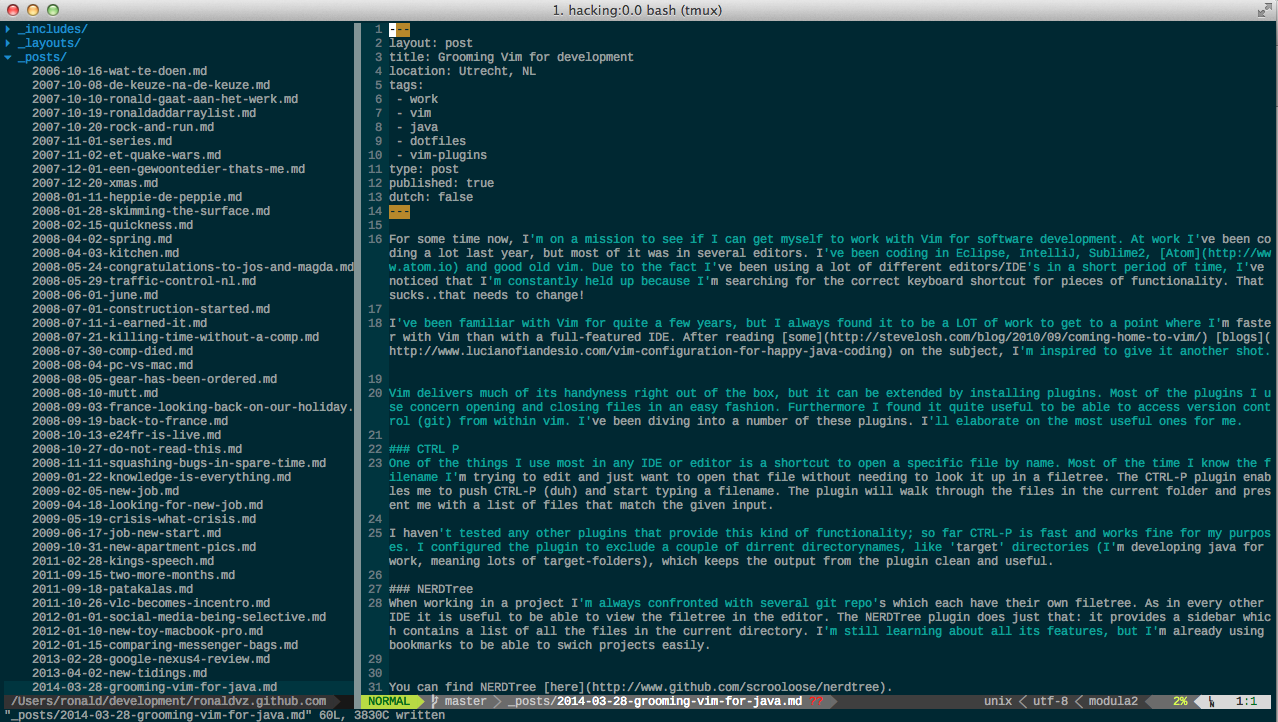The image size is (1278, 722).
Task: Select 2009-02-05-new-job.md
Action: (106, 491)
